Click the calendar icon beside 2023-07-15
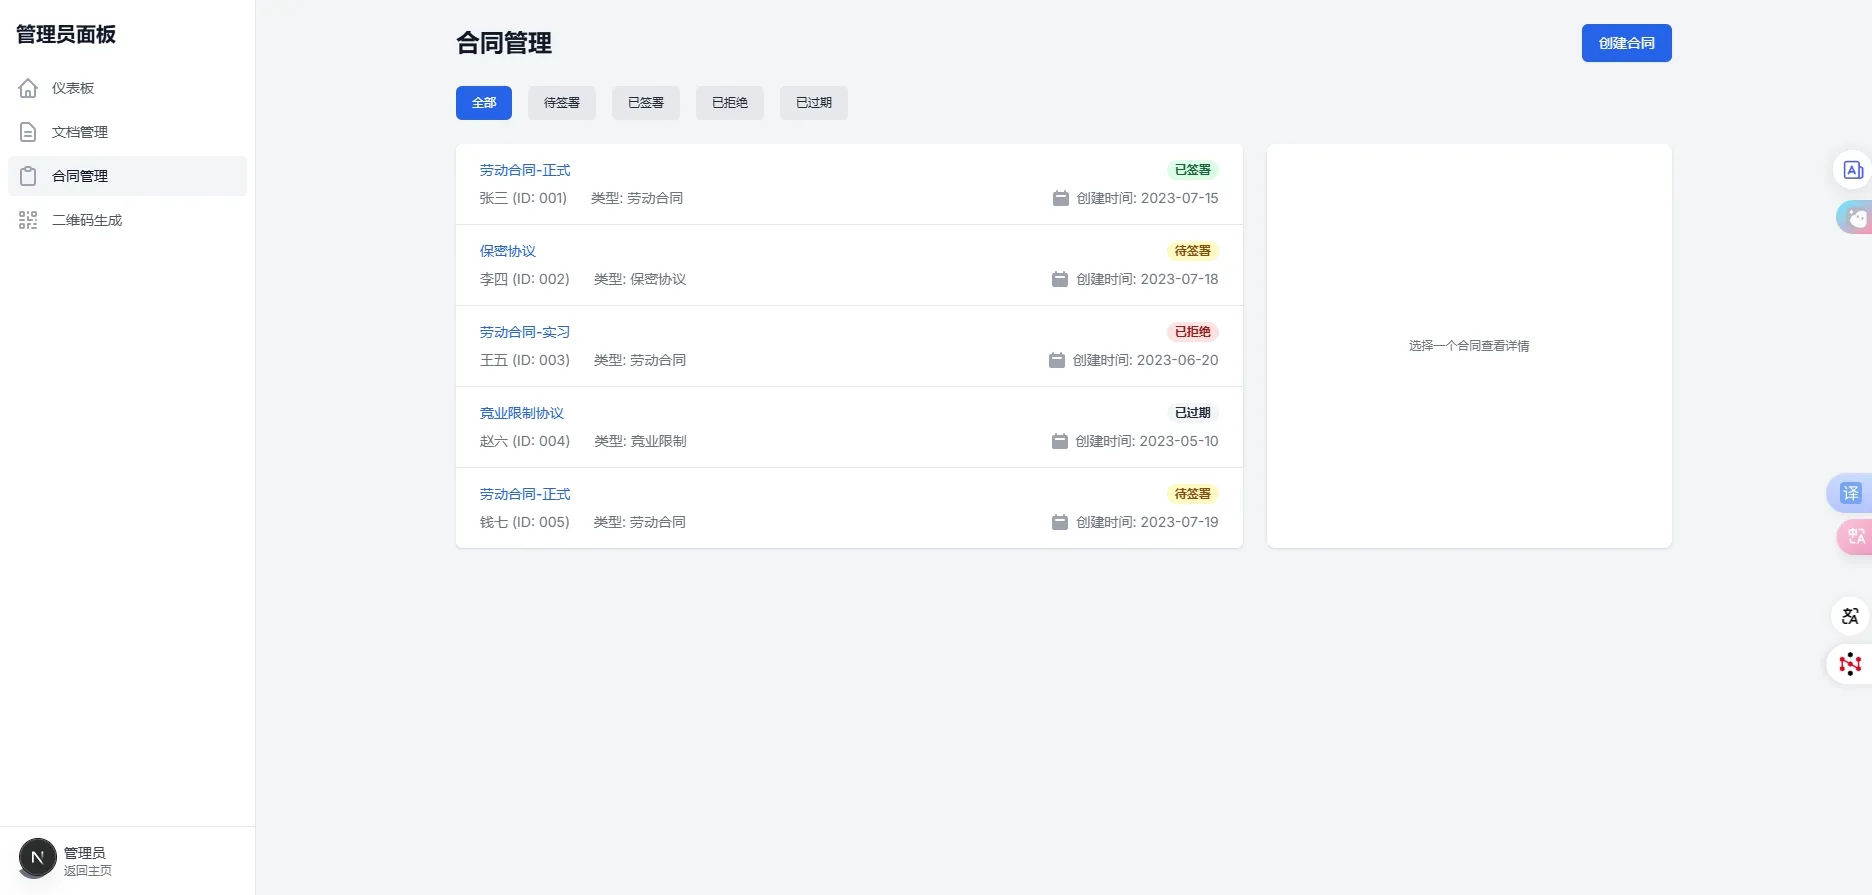Viewport: 1872px width, 895px height. pos(1061,198)
